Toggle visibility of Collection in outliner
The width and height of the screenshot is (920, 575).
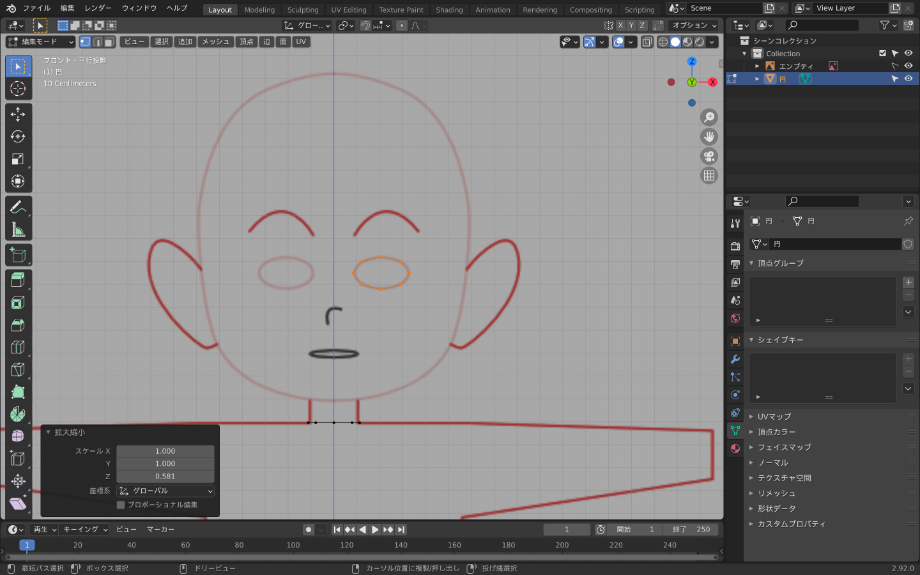point(908,53)
